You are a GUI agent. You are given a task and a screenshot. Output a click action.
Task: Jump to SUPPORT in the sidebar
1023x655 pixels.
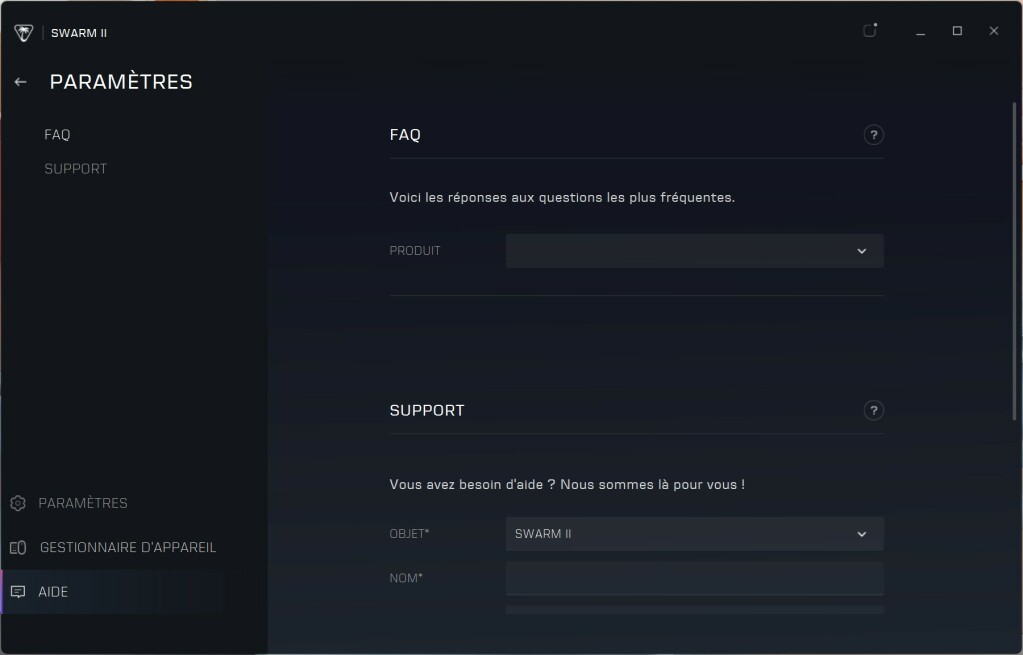(76, 168)
